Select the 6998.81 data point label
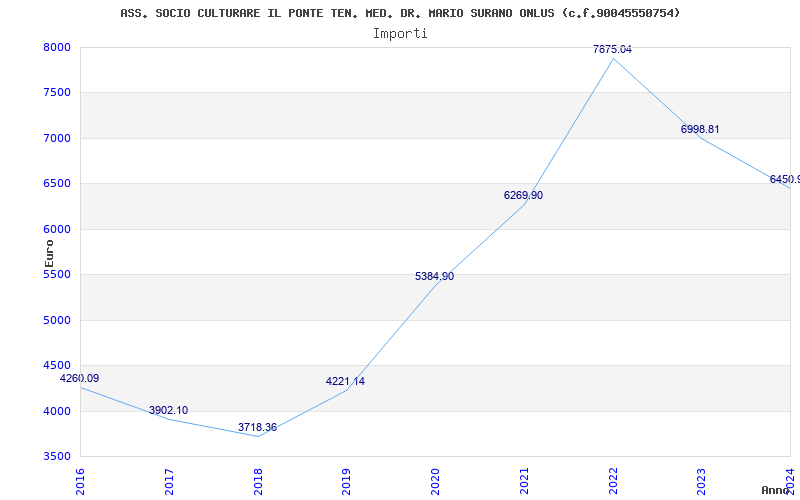 point(700,129)
